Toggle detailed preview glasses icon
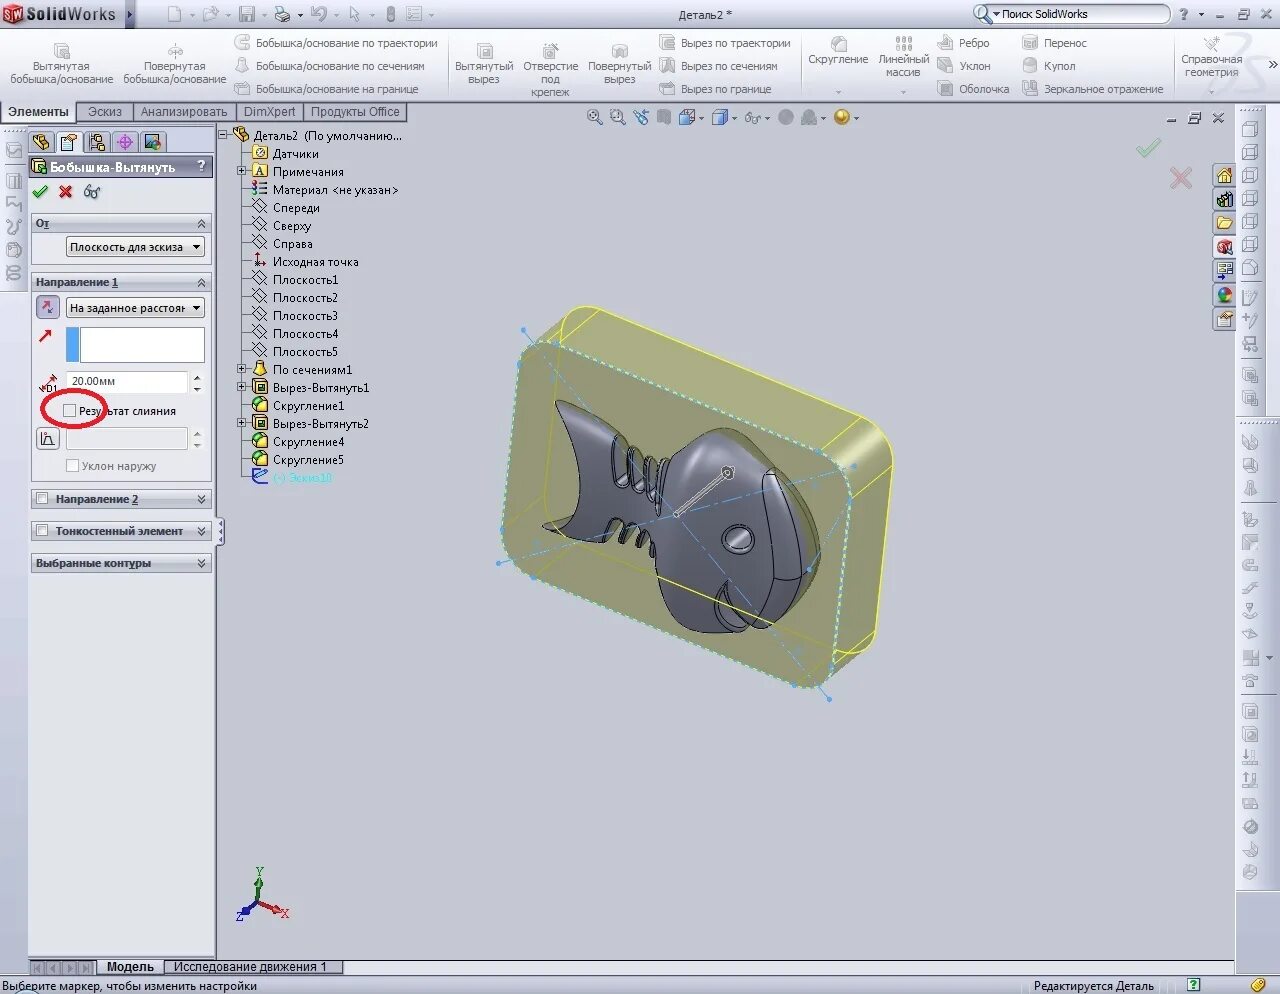The width and height of the screenshot is (1280, 994). point(92,192)
